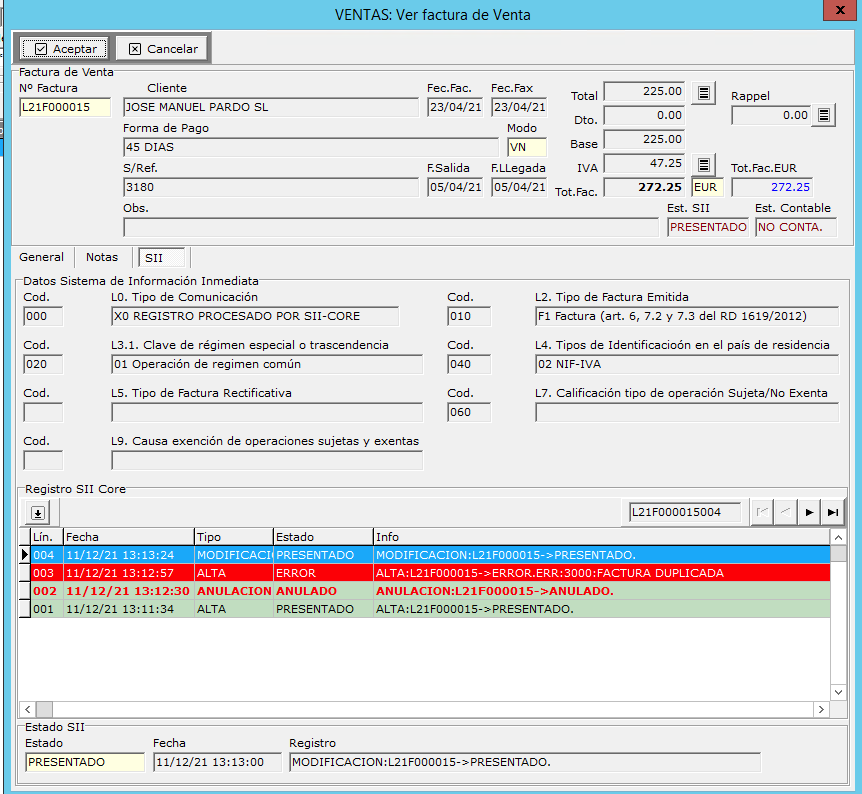Open the Notas tab
Screen dimensions: 862x794
pos(102,257)
